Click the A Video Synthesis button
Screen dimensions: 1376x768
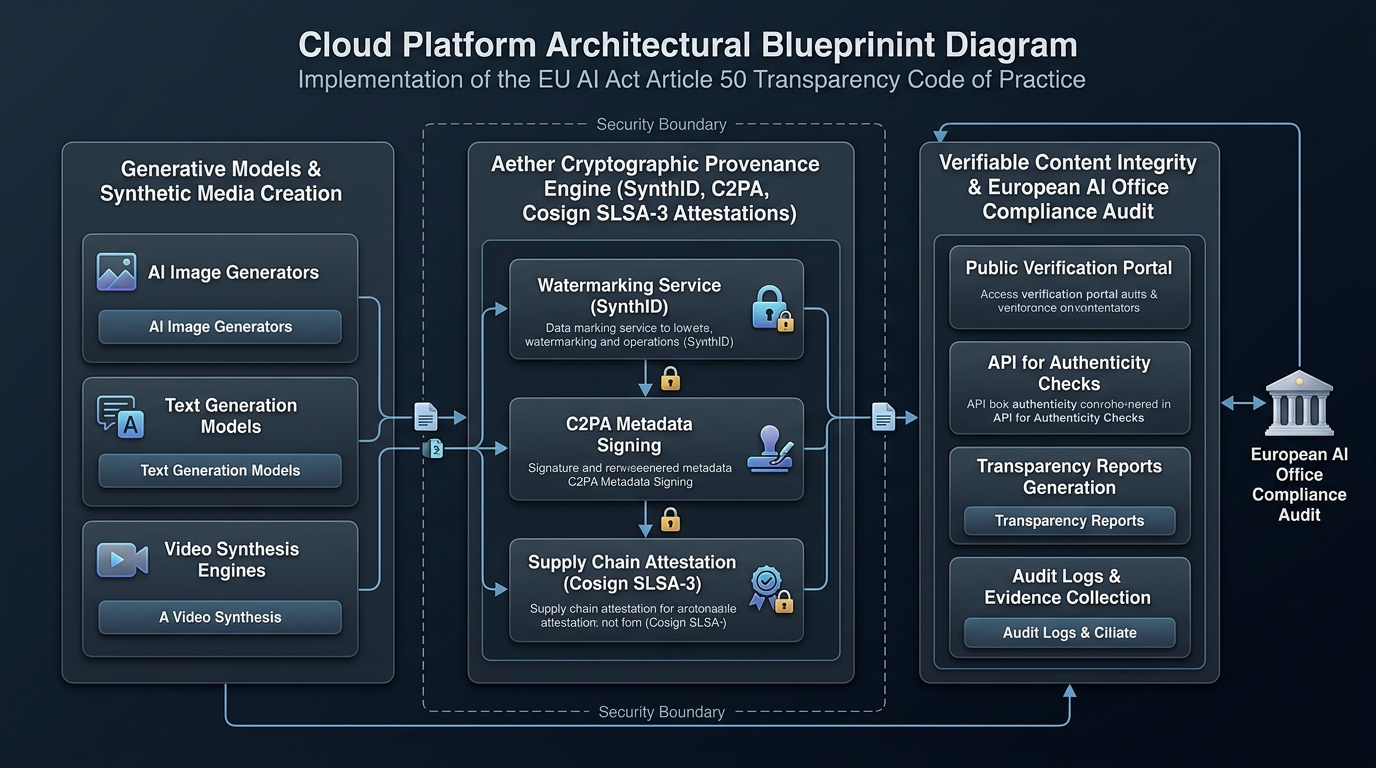220,617
